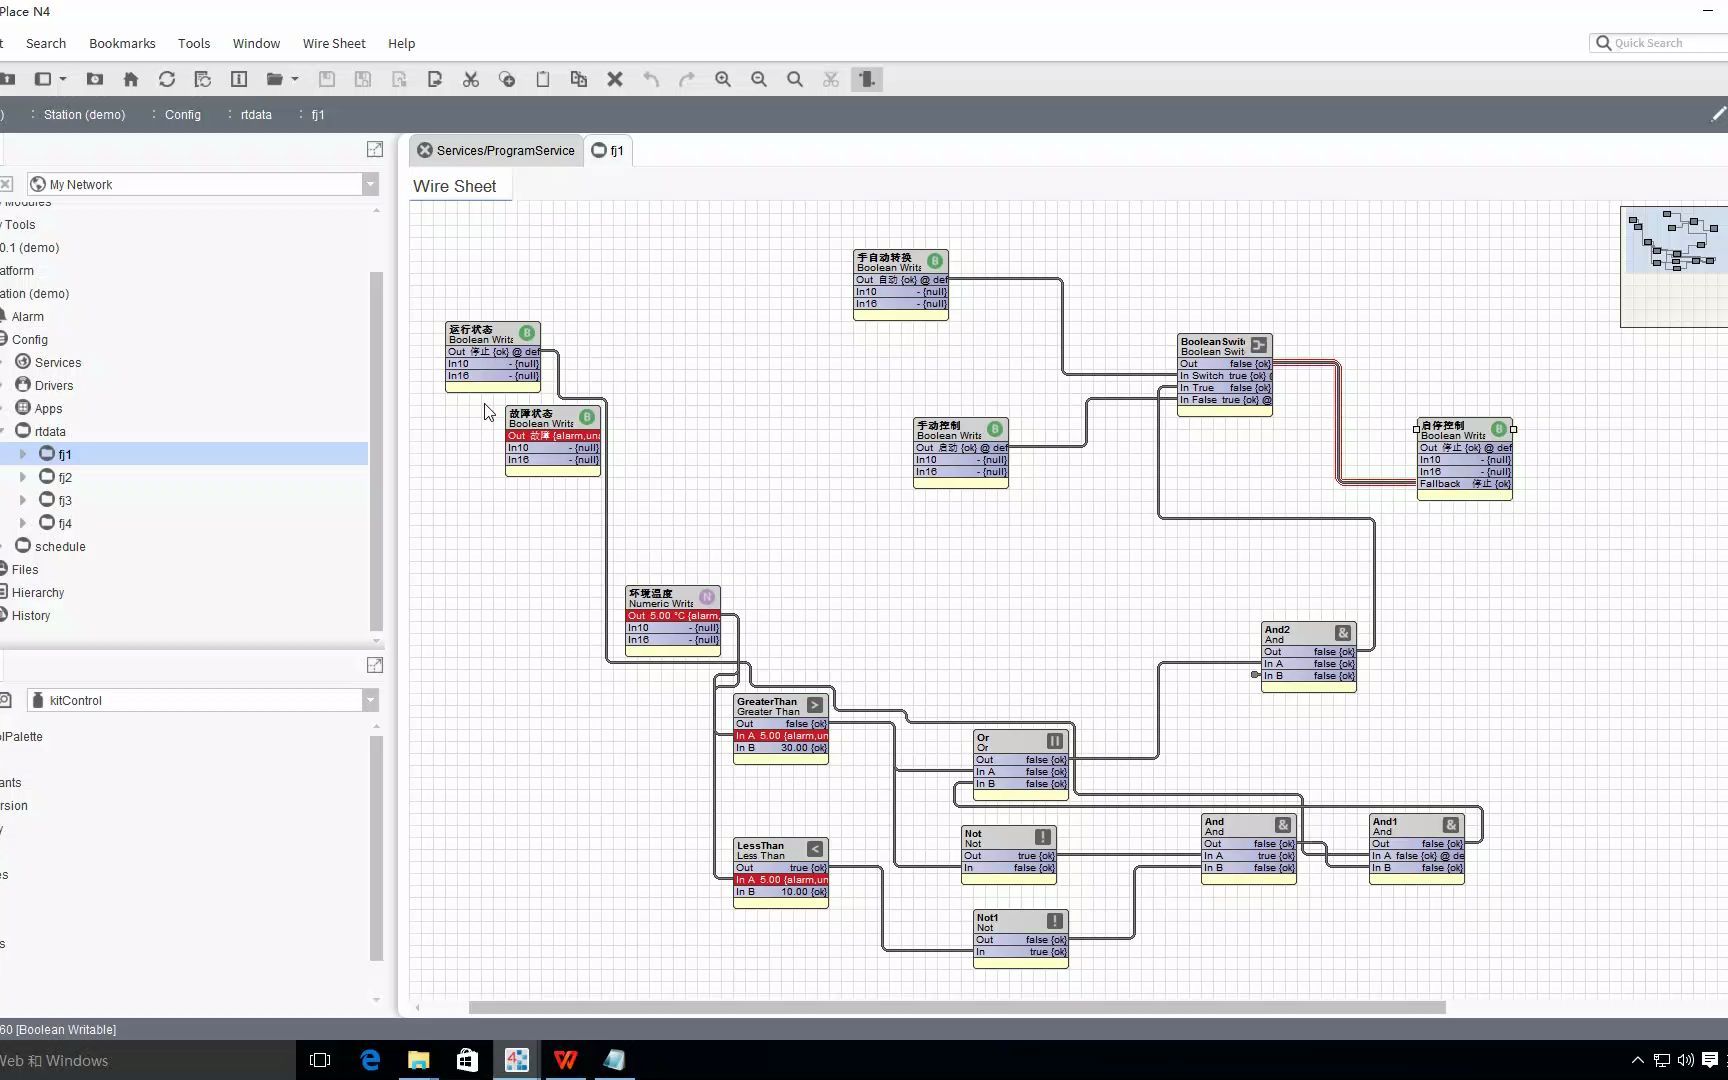Click the first save disk icon
This screenshot has width=1728, height=1080.
[327, 79]
